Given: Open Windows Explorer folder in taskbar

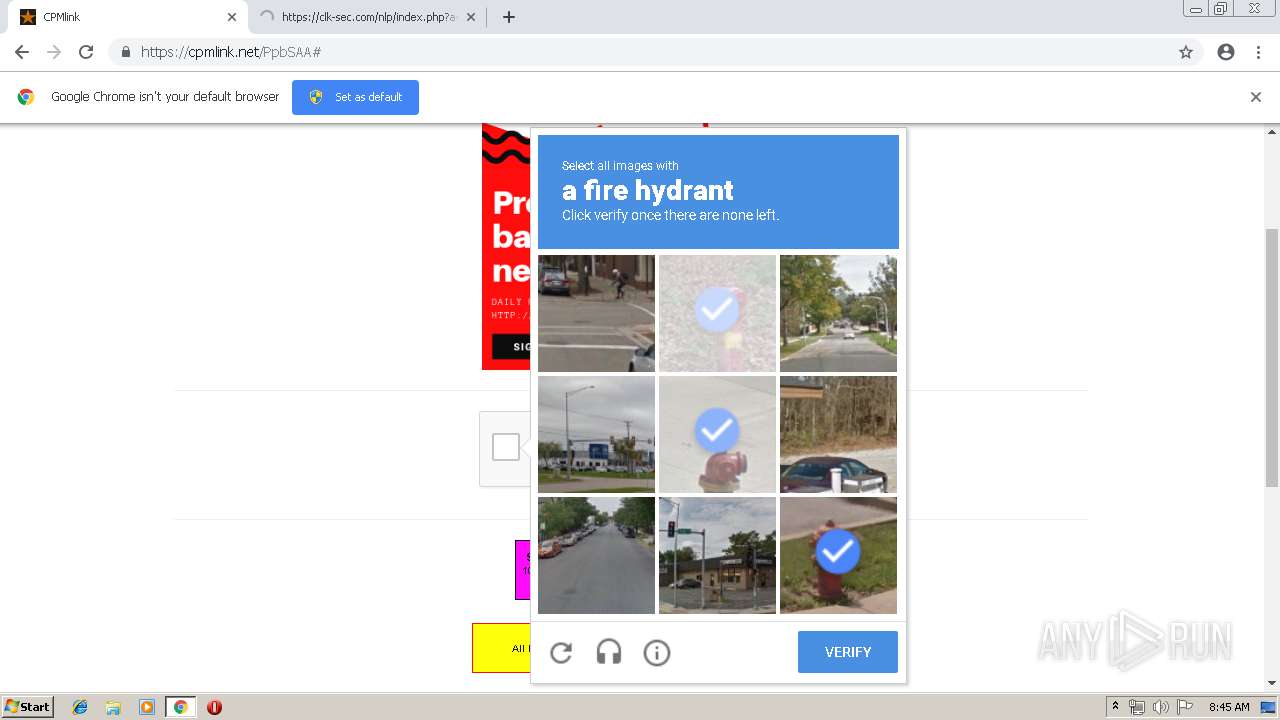Looking at the screenshot, I should 113,707.
